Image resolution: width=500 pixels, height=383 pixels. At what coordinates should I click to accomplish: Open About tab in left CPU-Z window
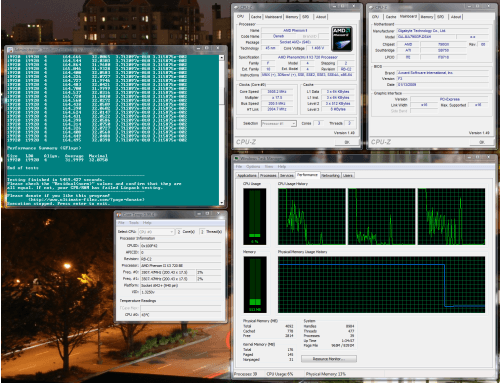(321, 17)
